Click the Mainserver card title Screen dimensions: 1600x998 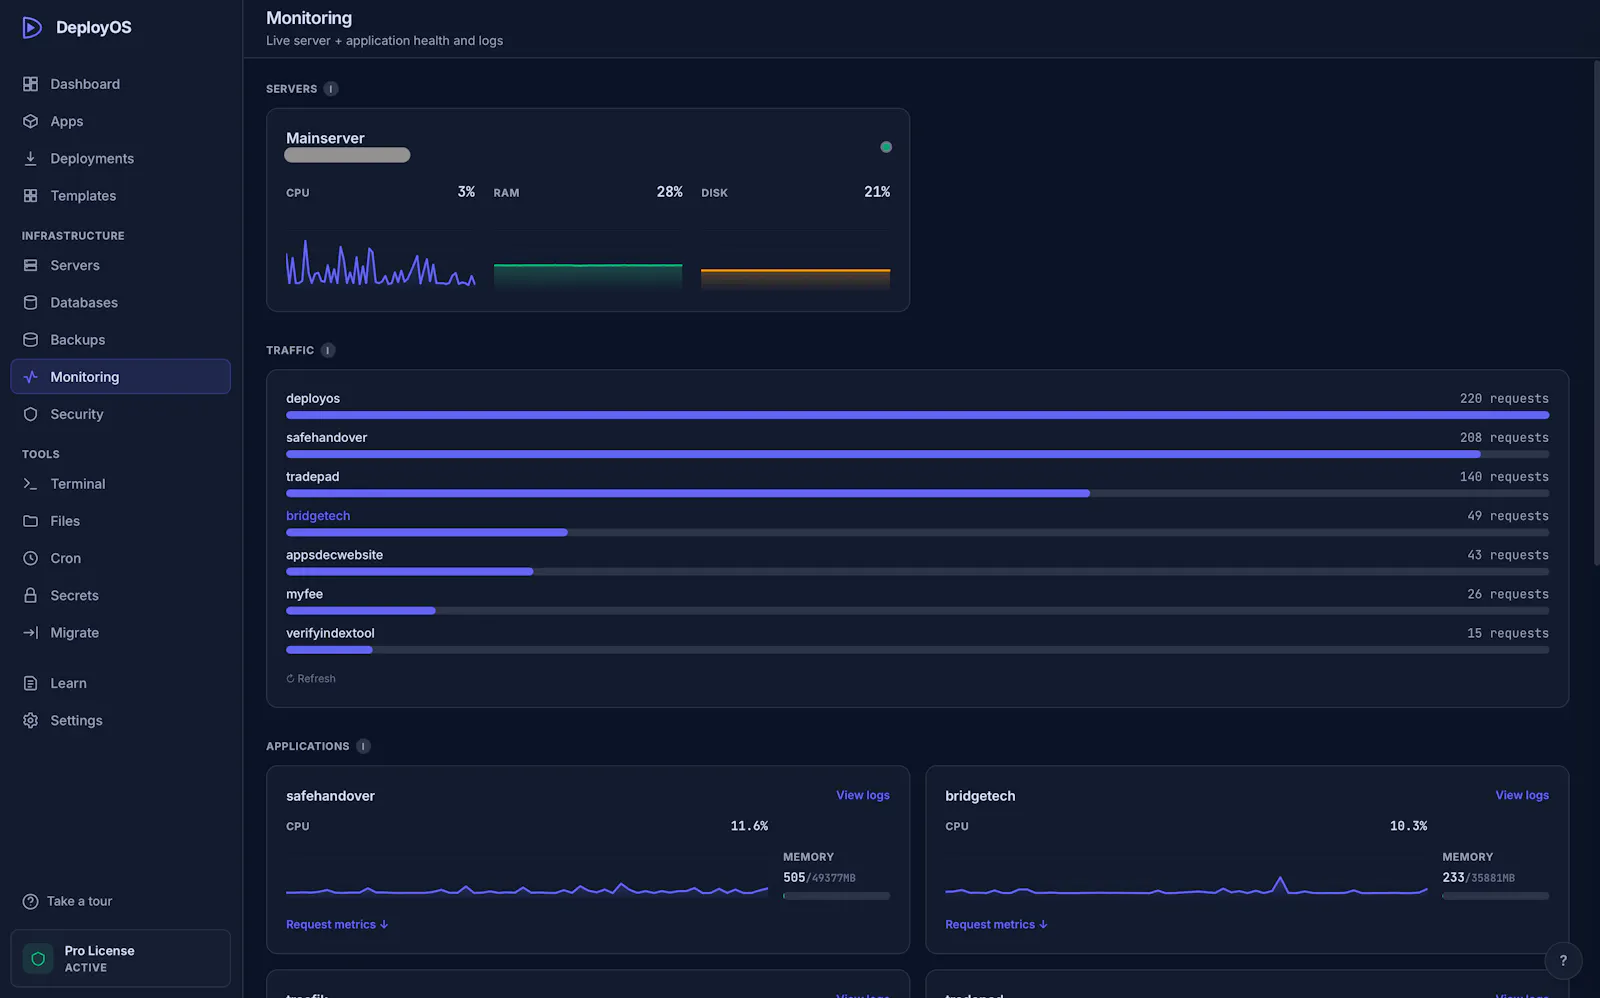tap(325, 138)
